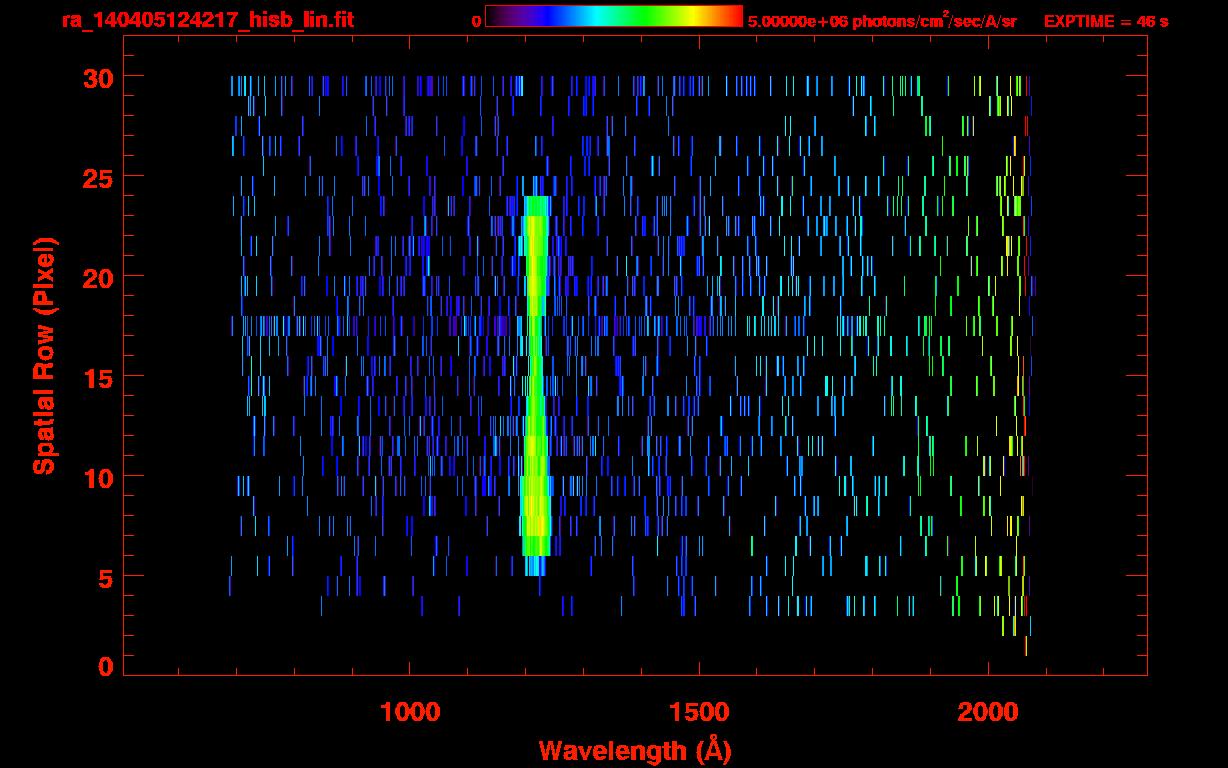Click the x-axis tick label 1500
This screenshot has width=1228, height=768.
pyautogui.click(x=699, y=712)
